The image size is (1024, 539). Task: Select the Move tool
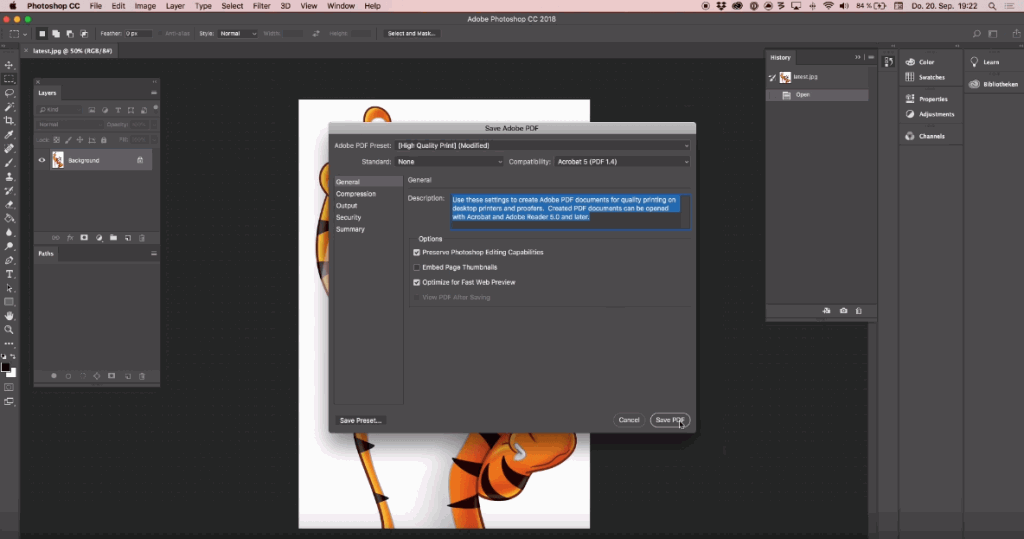(x=9, y=65)
